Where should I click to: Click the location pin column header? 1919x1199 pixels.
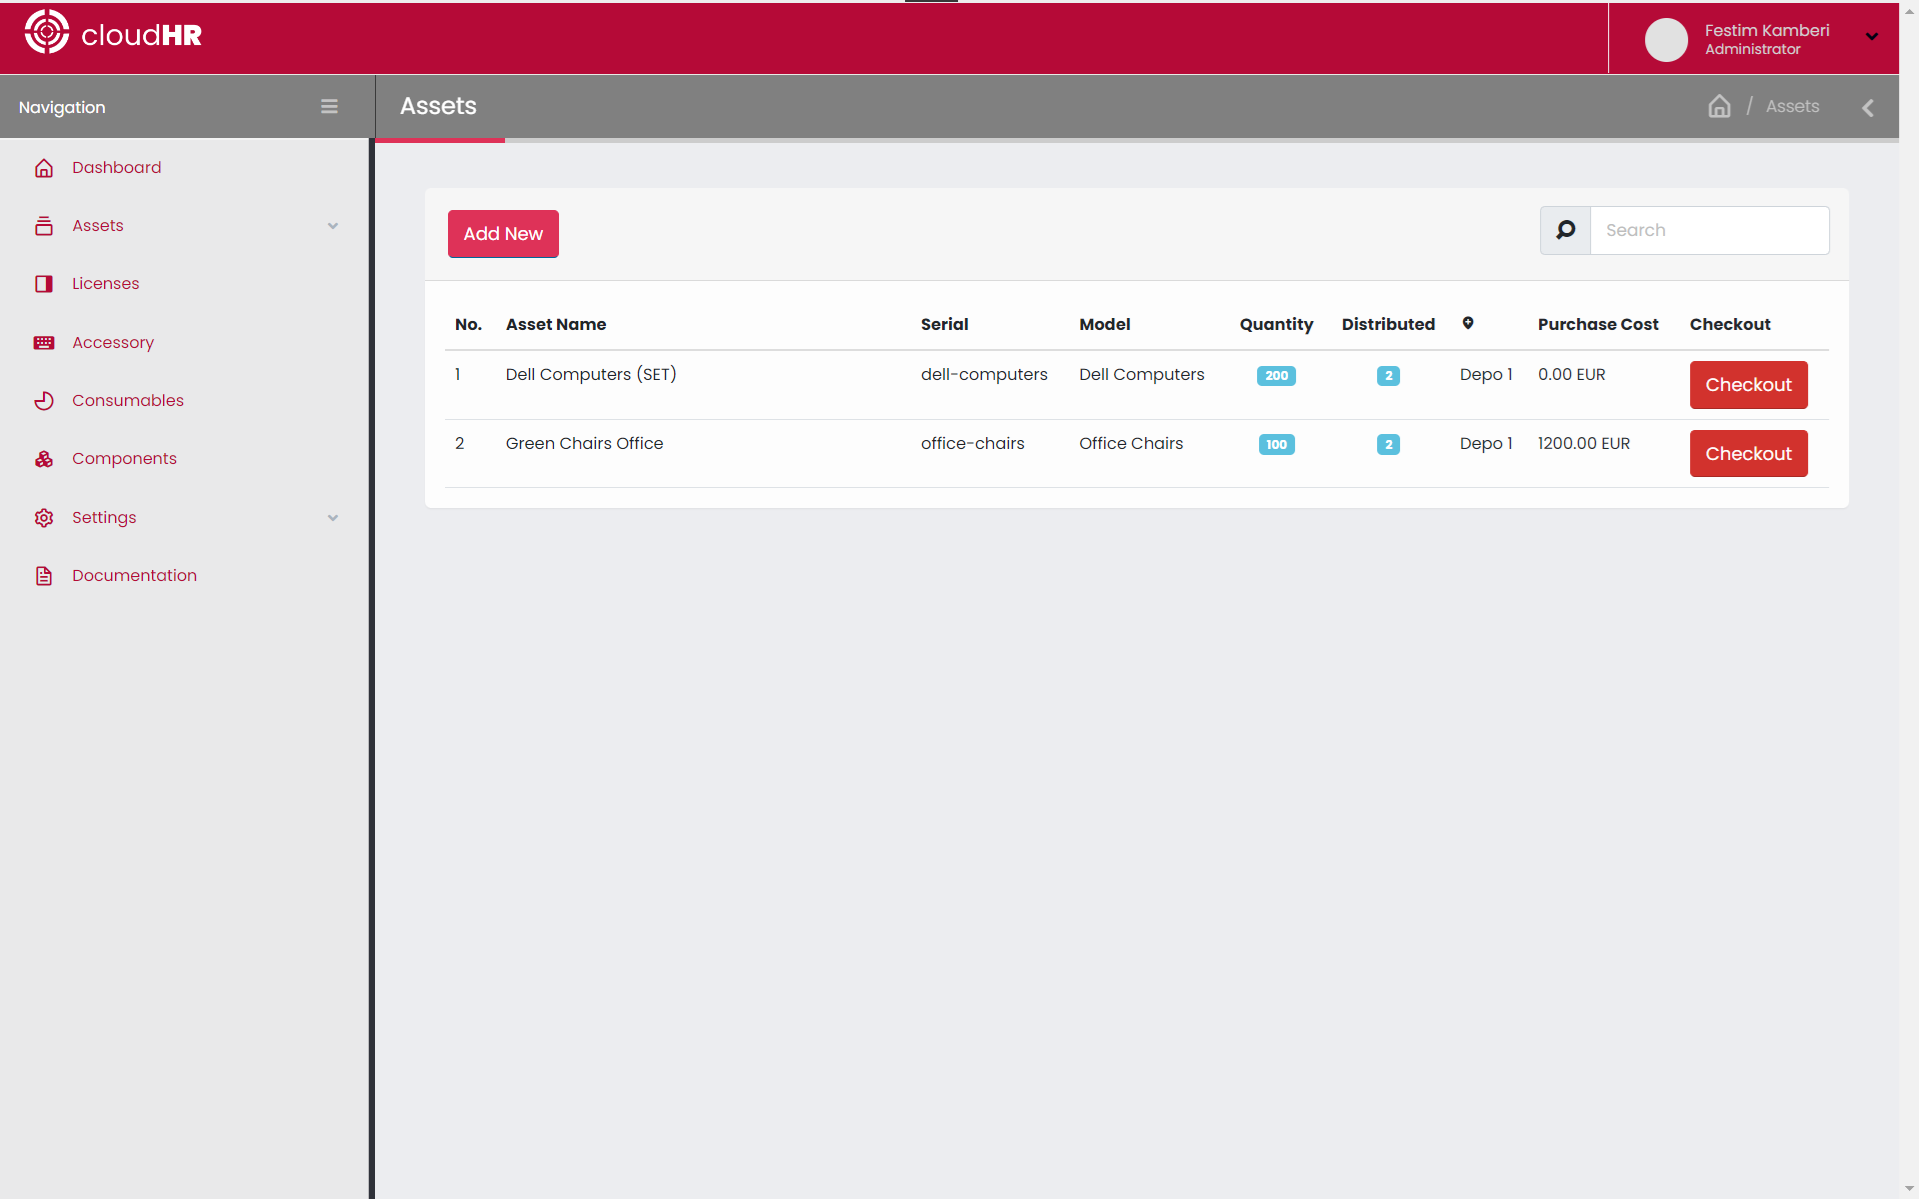[x=1468, y=323]
